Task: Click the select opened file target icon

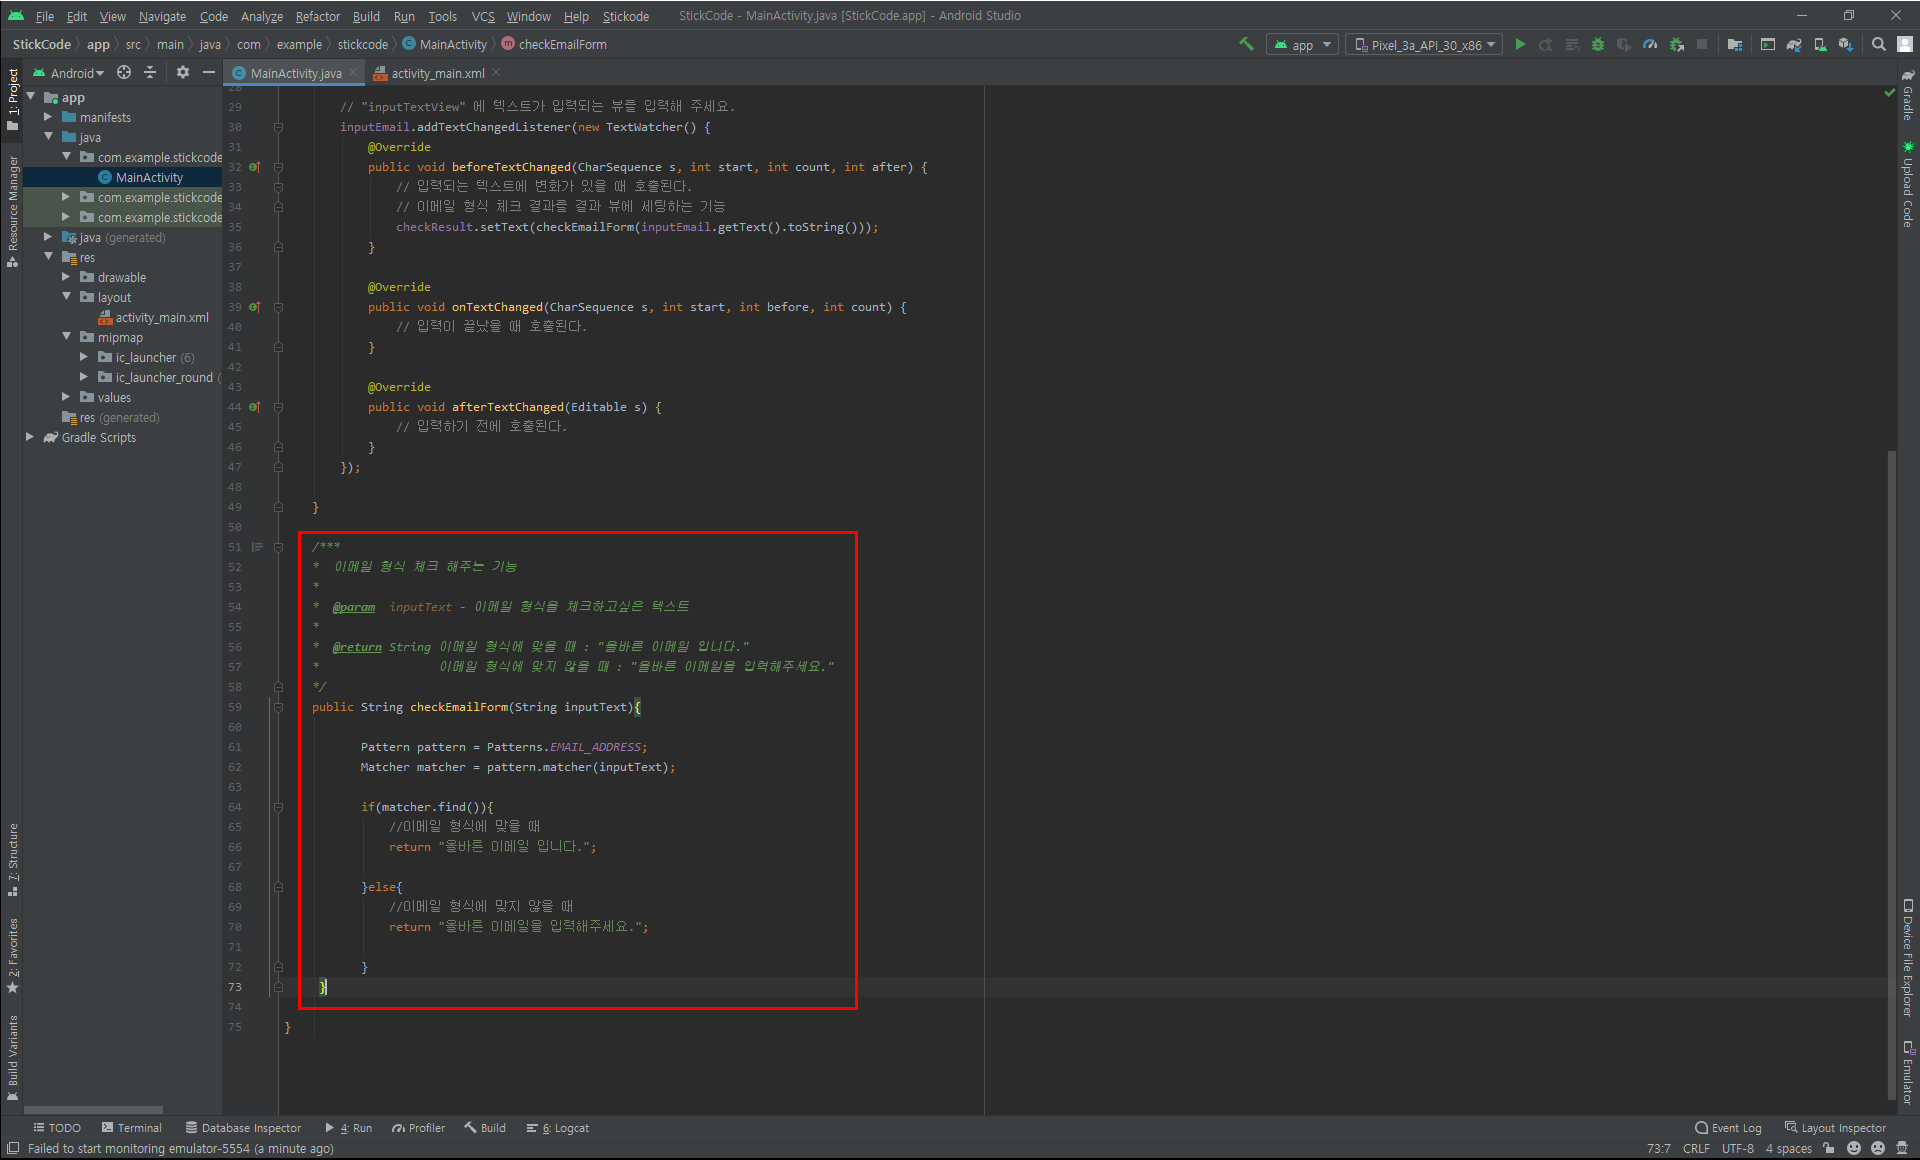Action: tap(124, 72)
